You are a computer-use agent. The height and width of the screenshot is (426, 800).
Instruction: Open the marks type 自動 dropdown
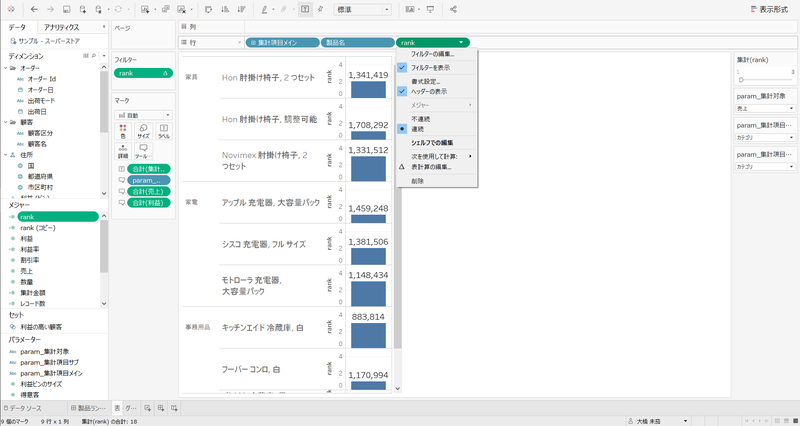pyautogui.click(x=143, y=115)
